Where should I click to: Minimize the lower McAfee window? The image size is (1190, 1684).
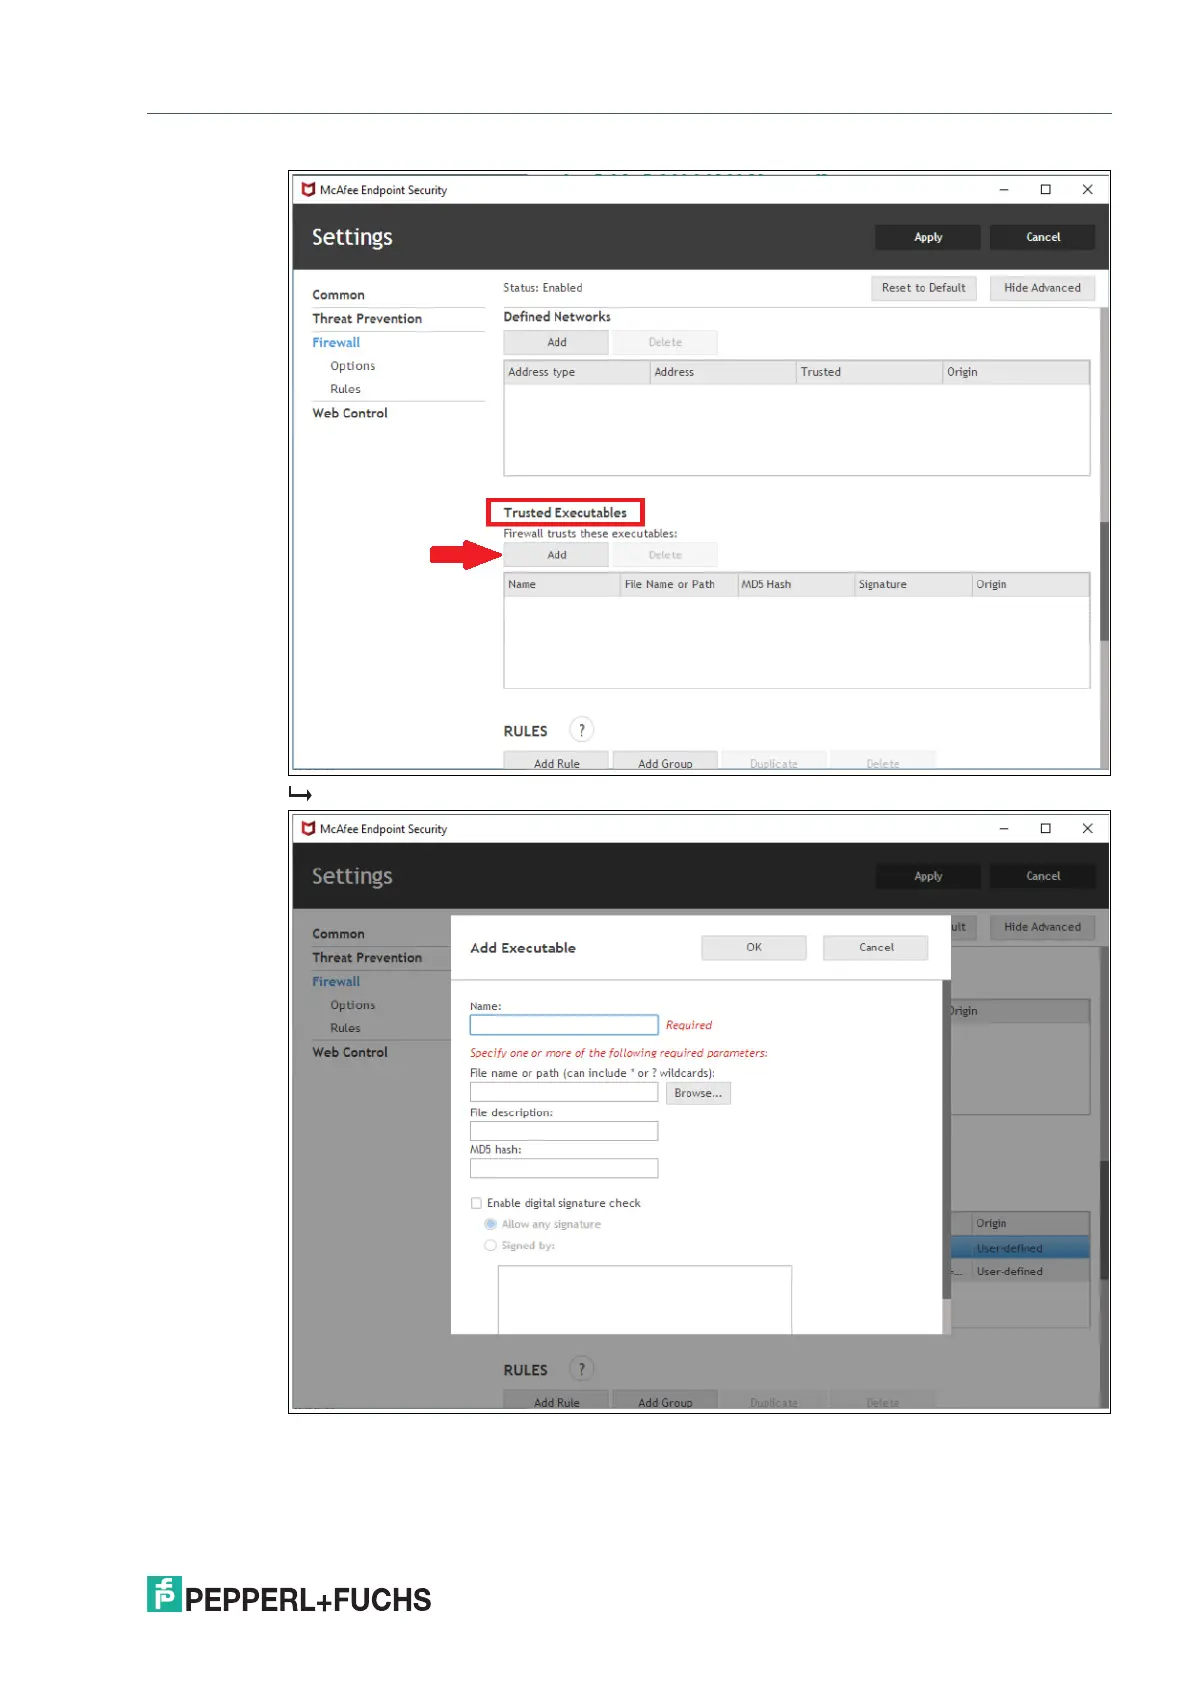(x=1004, y=828)
